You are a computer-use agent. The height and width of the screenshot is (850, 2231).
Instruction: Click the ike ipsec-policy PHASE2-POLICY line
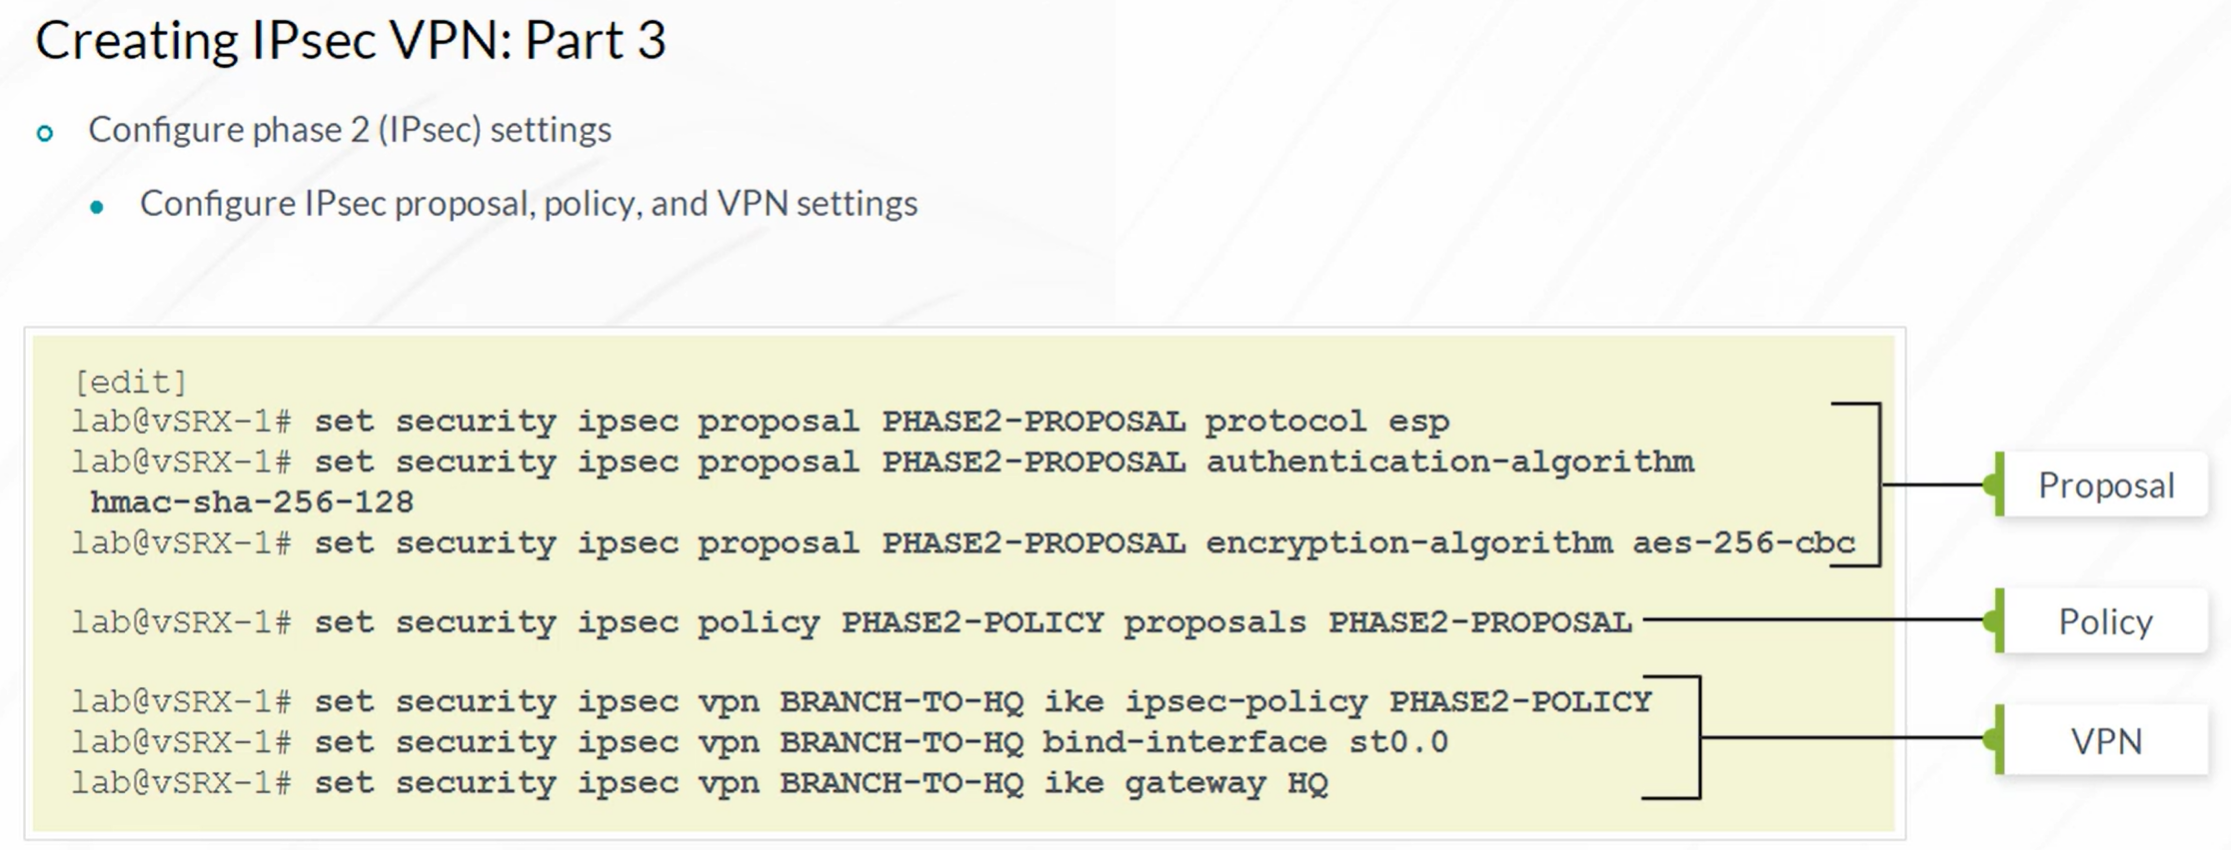(x=862, y=701)
